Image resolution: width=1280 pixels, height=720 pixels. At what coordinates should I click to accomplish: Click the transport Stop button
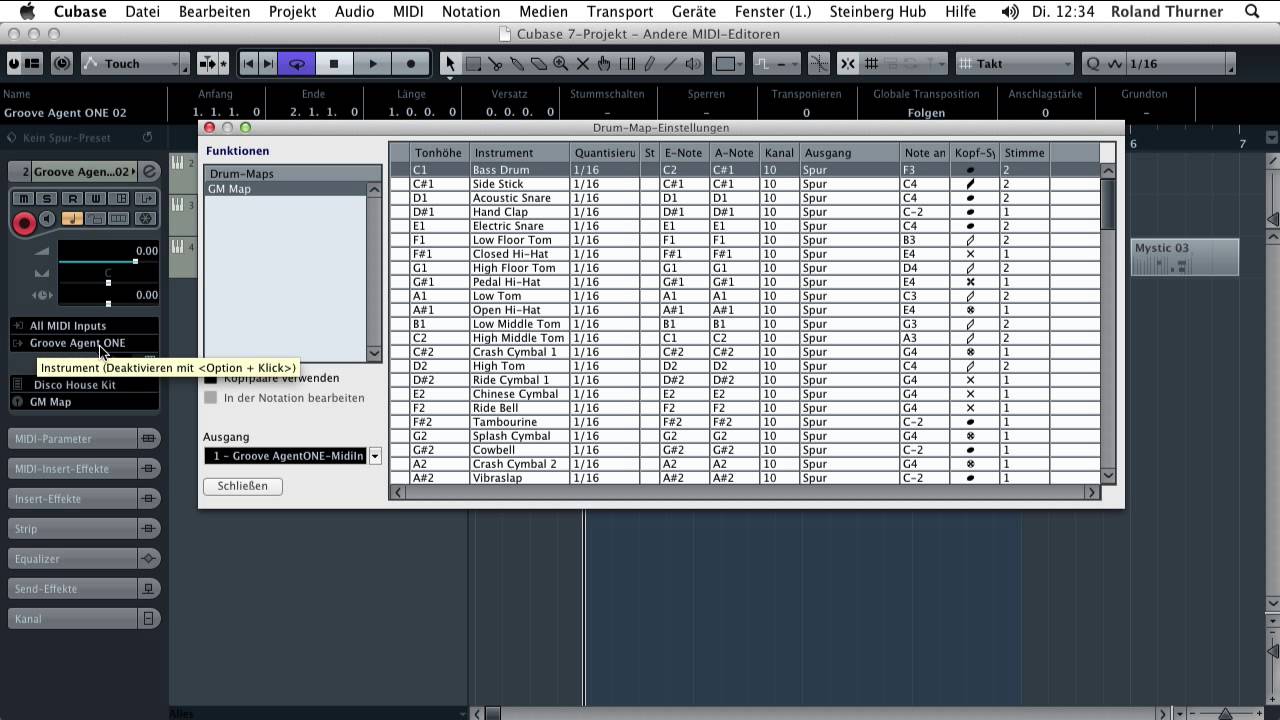click(334, 64)
